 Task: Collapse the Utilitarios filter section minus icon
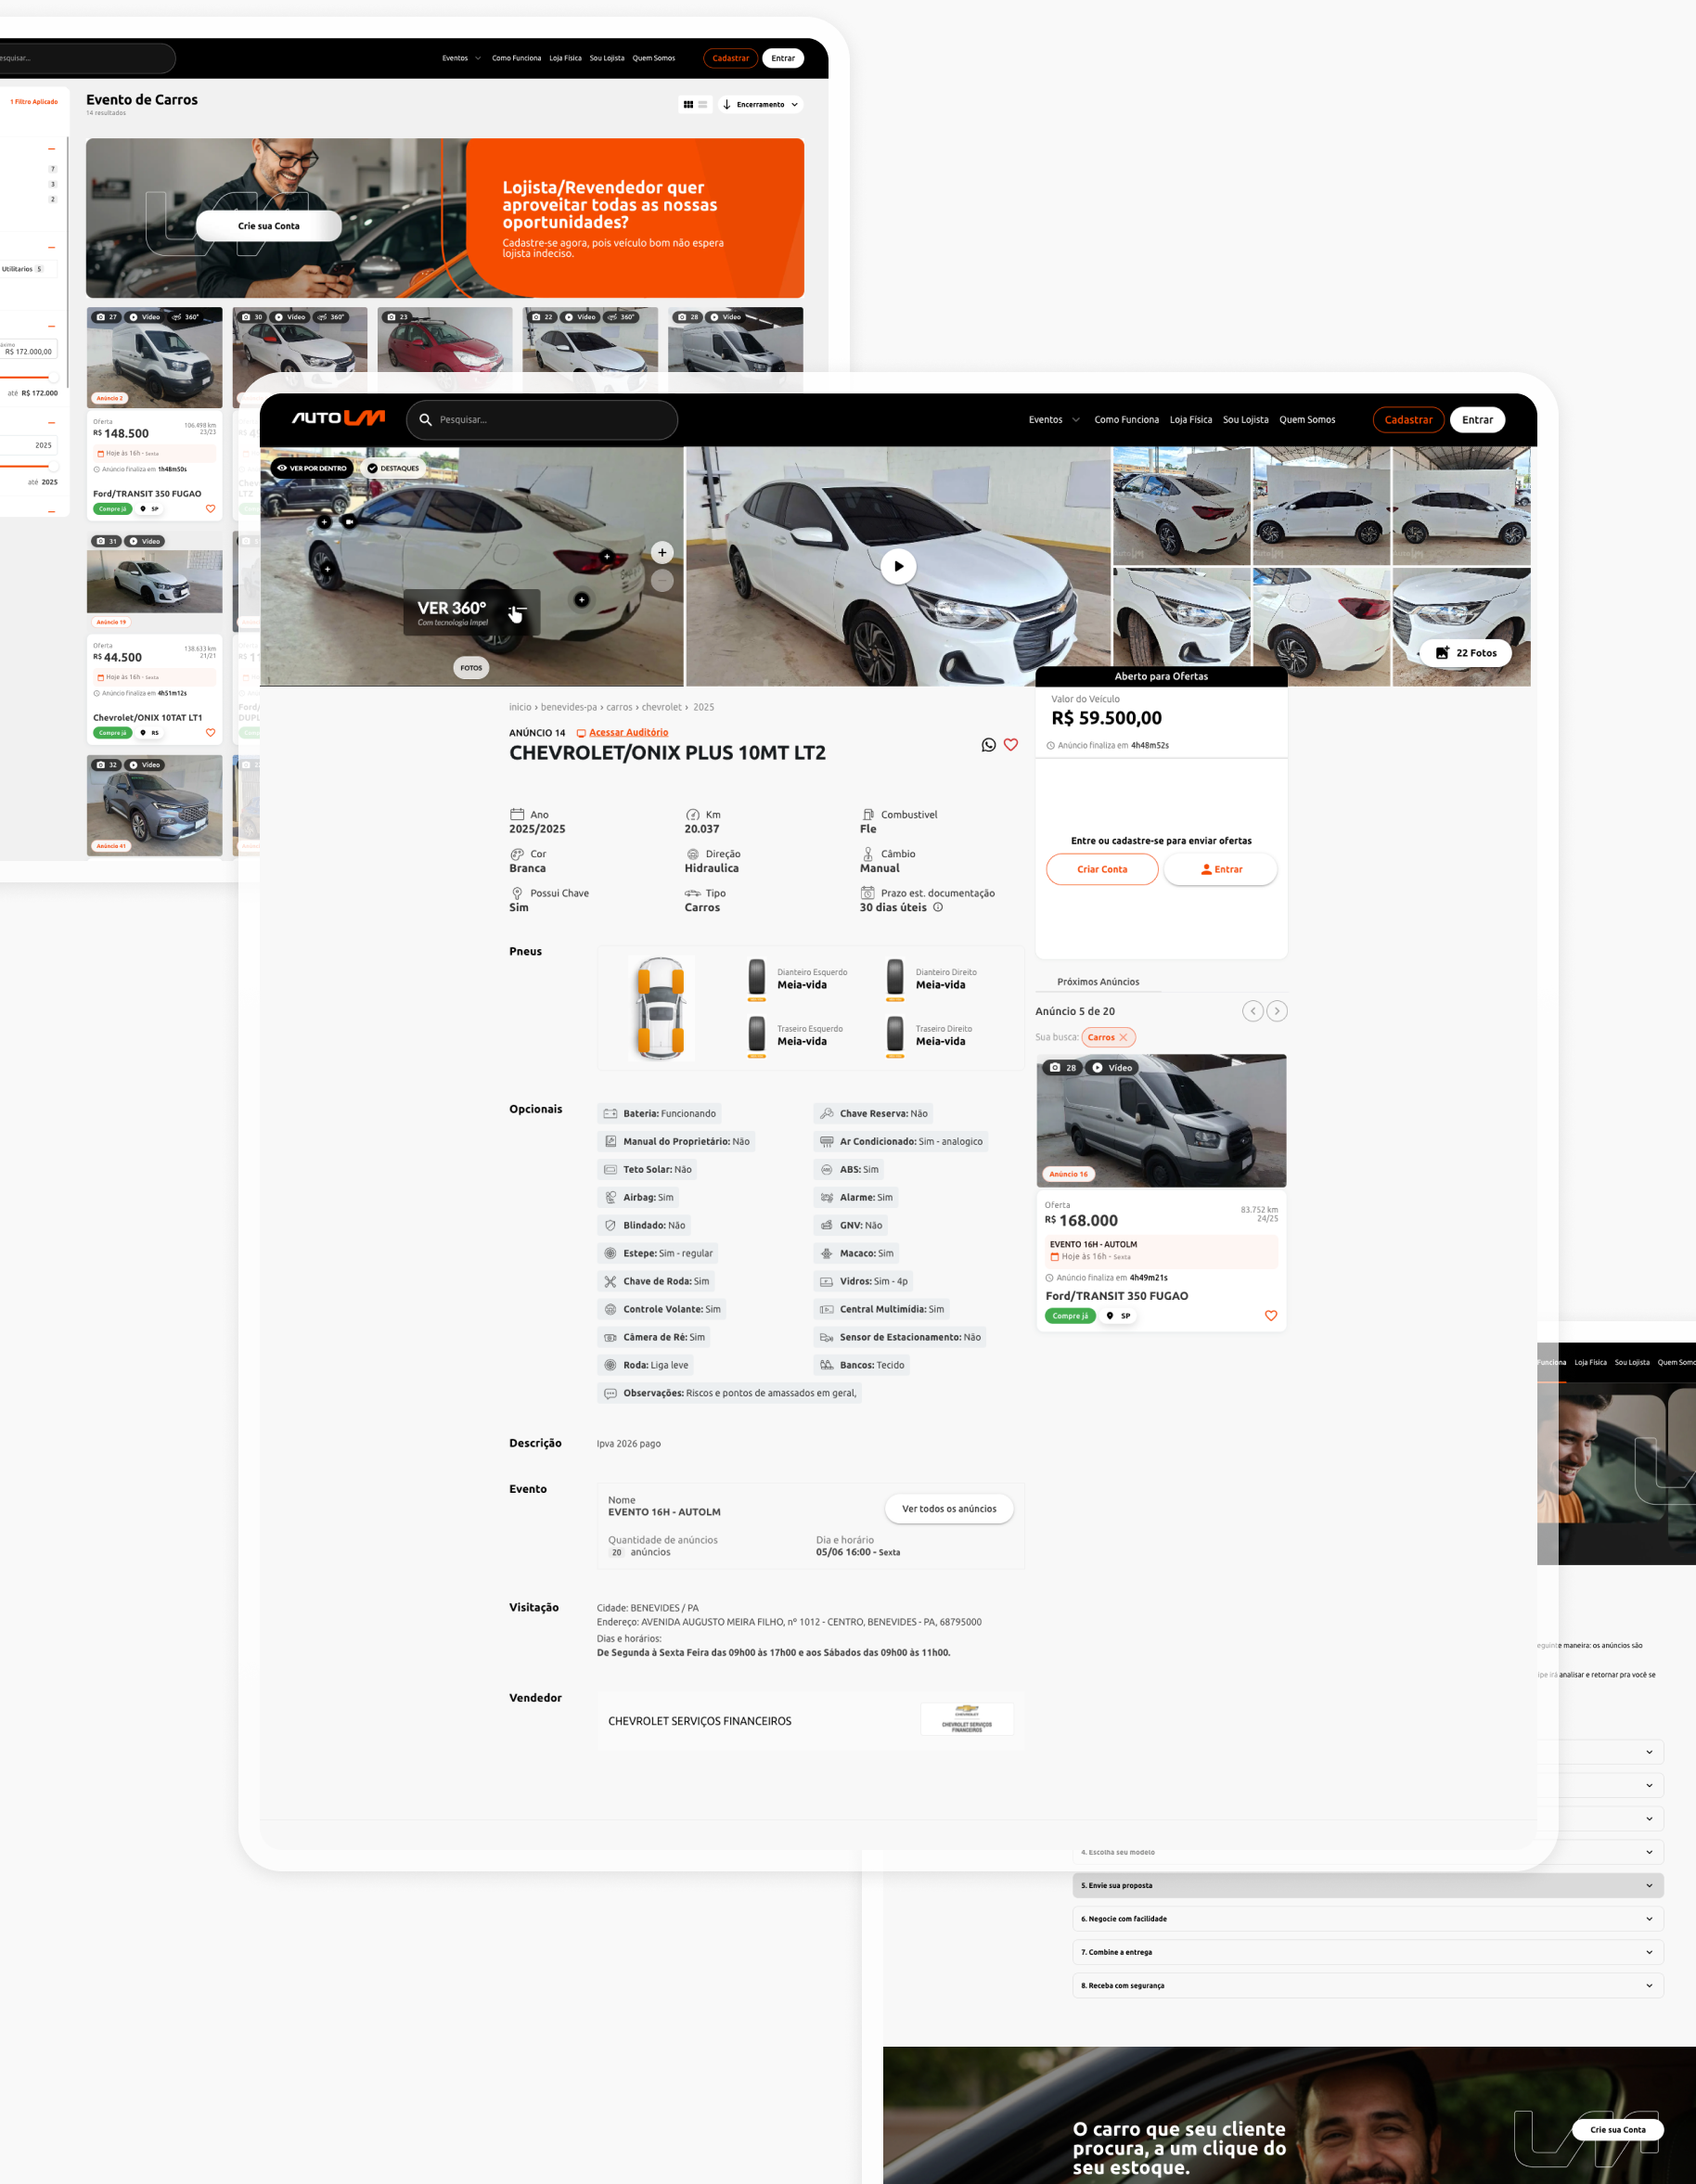pyautogui.click(x=51, y=247)
